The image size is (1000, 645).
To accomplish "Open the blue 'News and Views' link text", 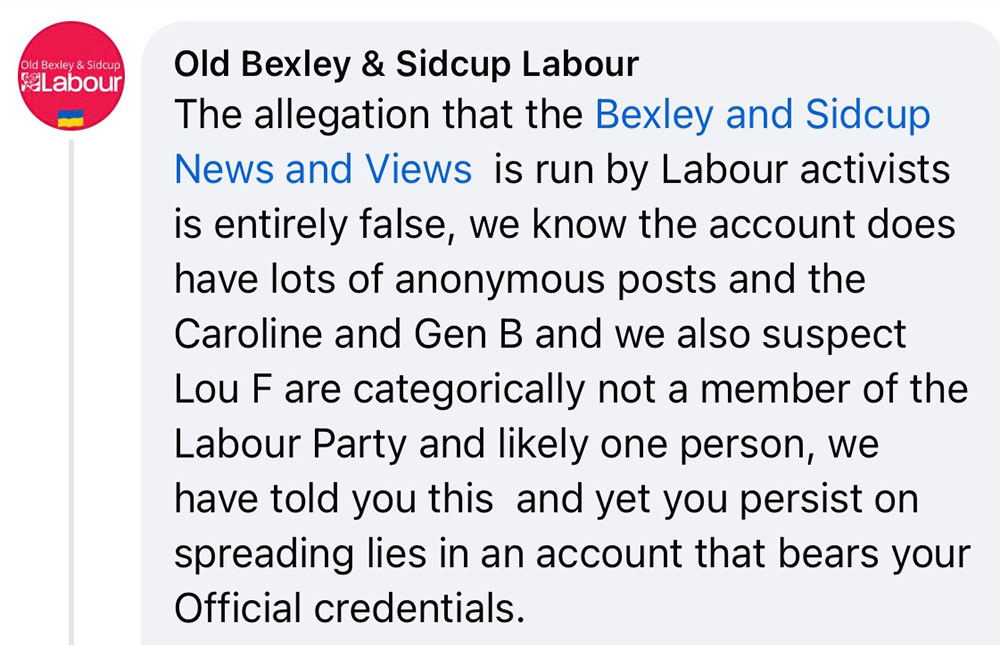I will tap(323, 170).
